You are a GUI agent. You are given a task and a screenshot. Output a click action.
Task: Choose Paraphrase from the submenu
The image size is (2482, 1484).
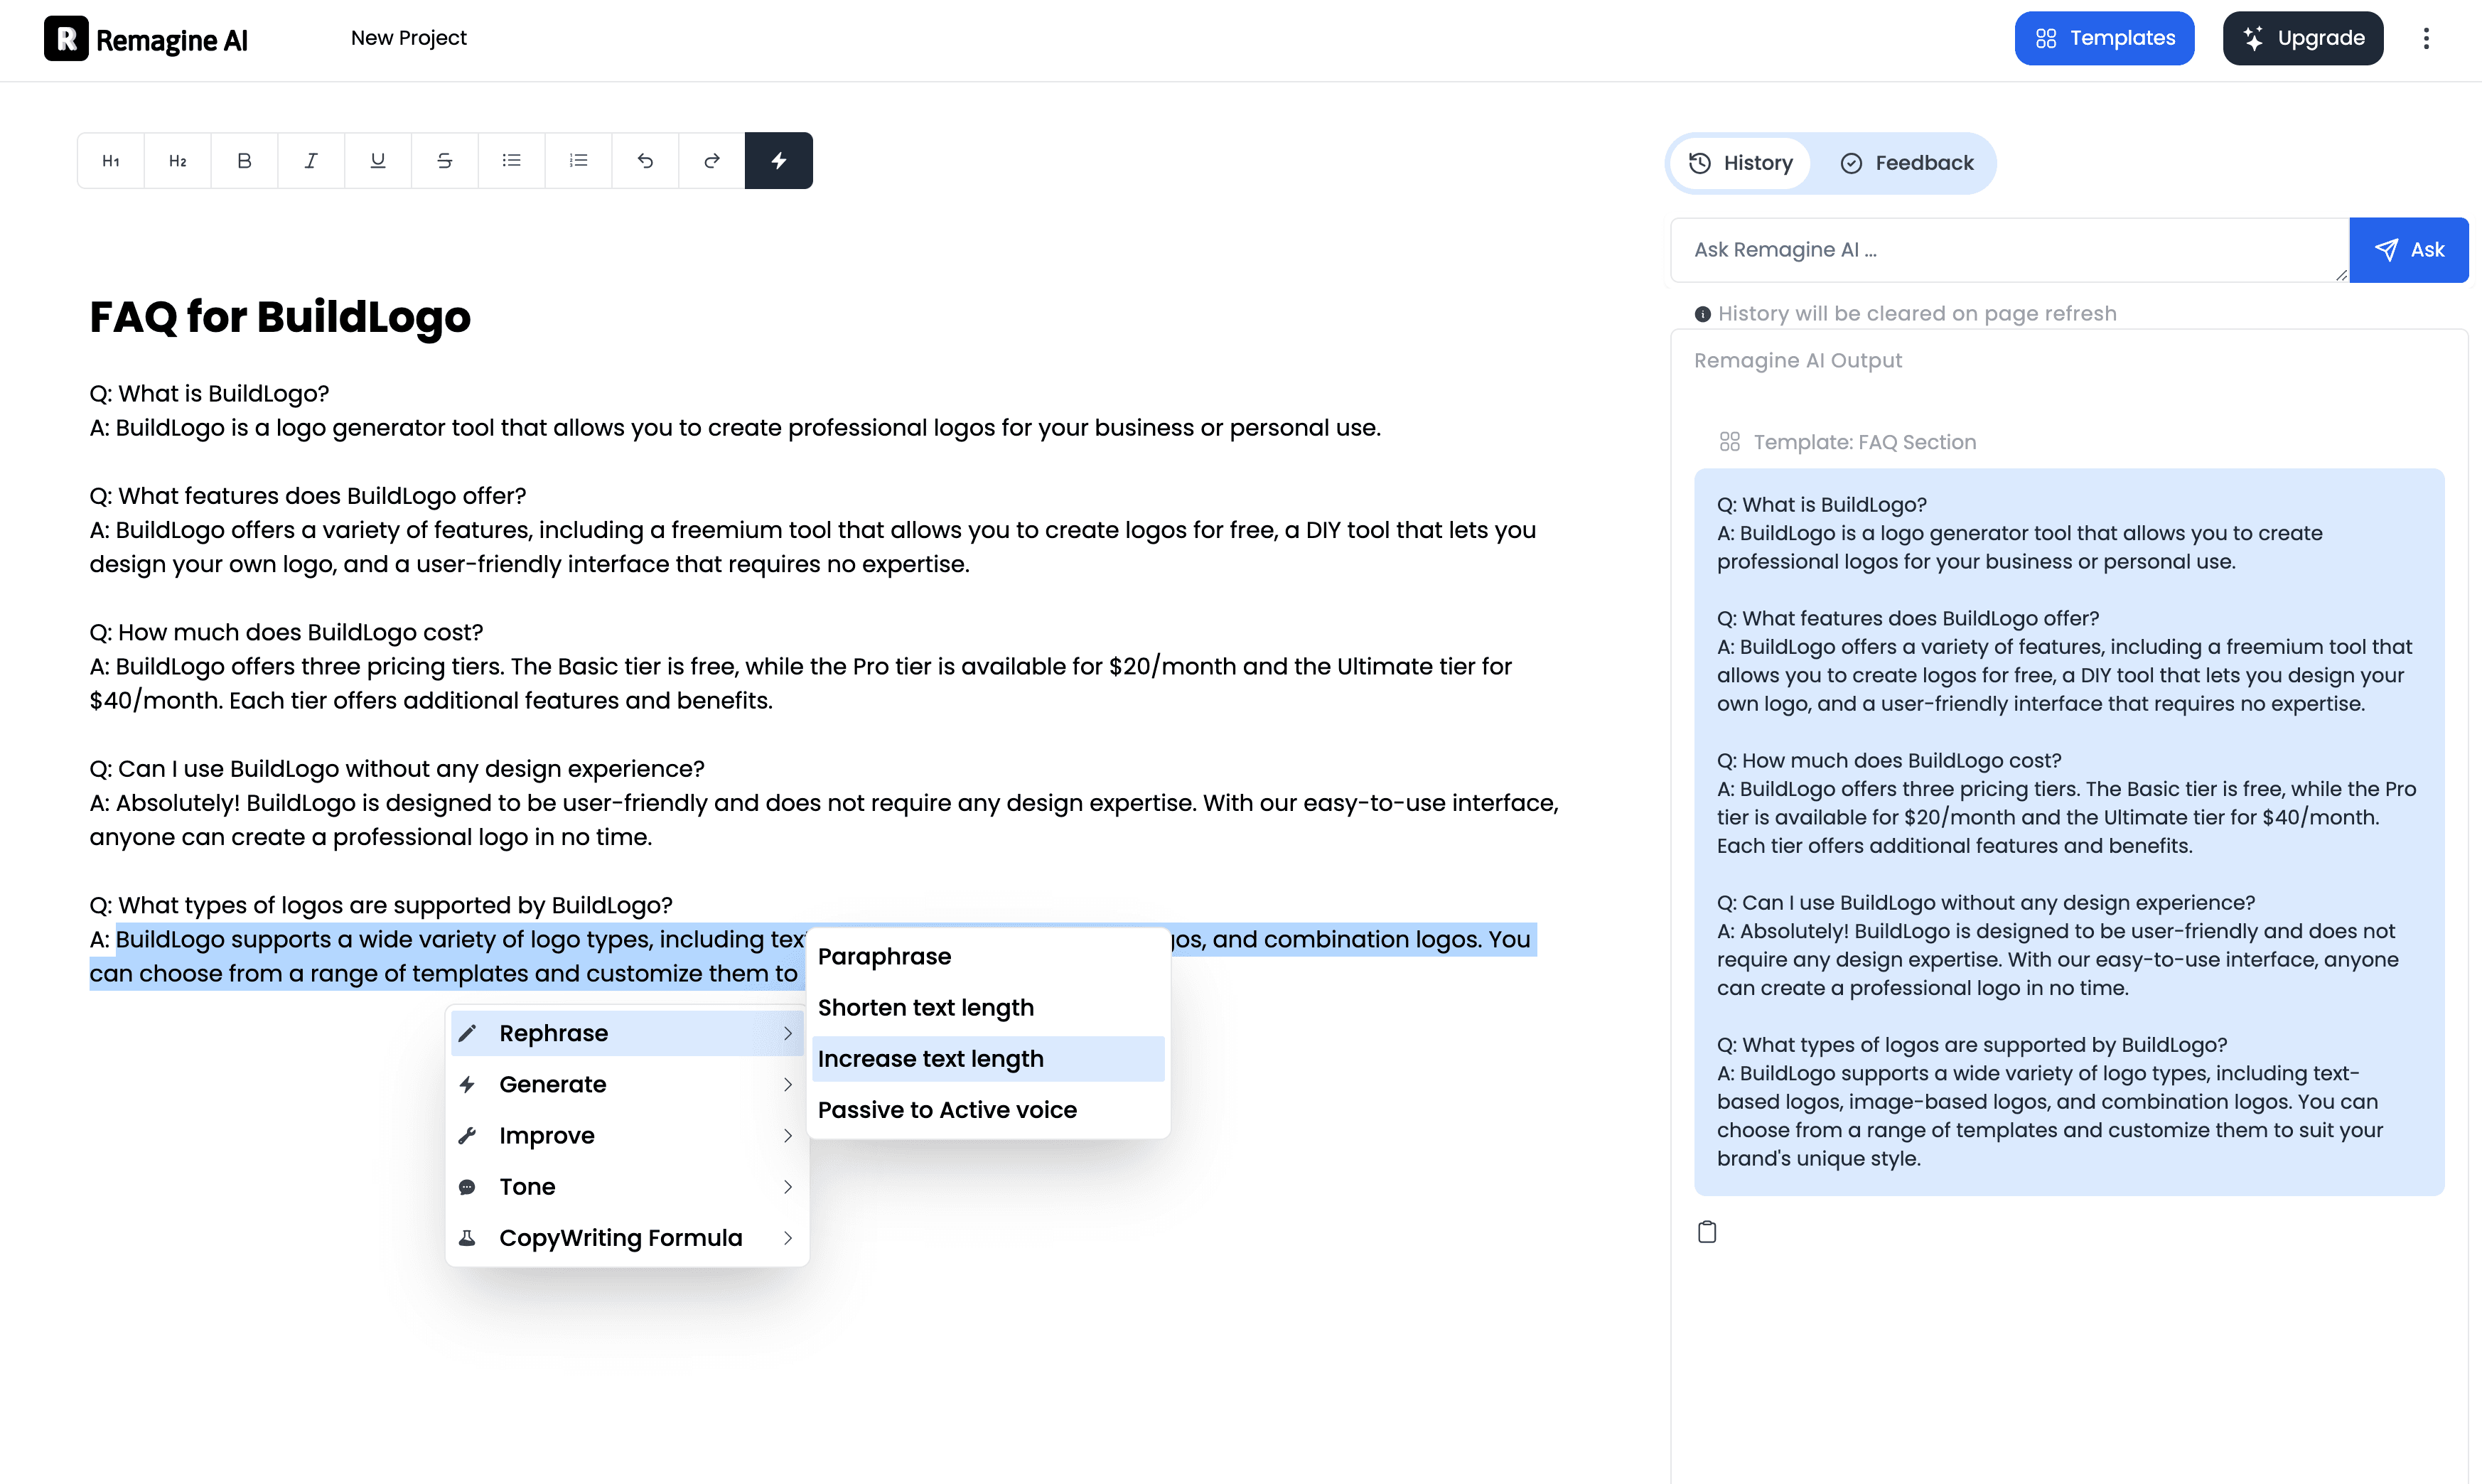coord(988,957)
